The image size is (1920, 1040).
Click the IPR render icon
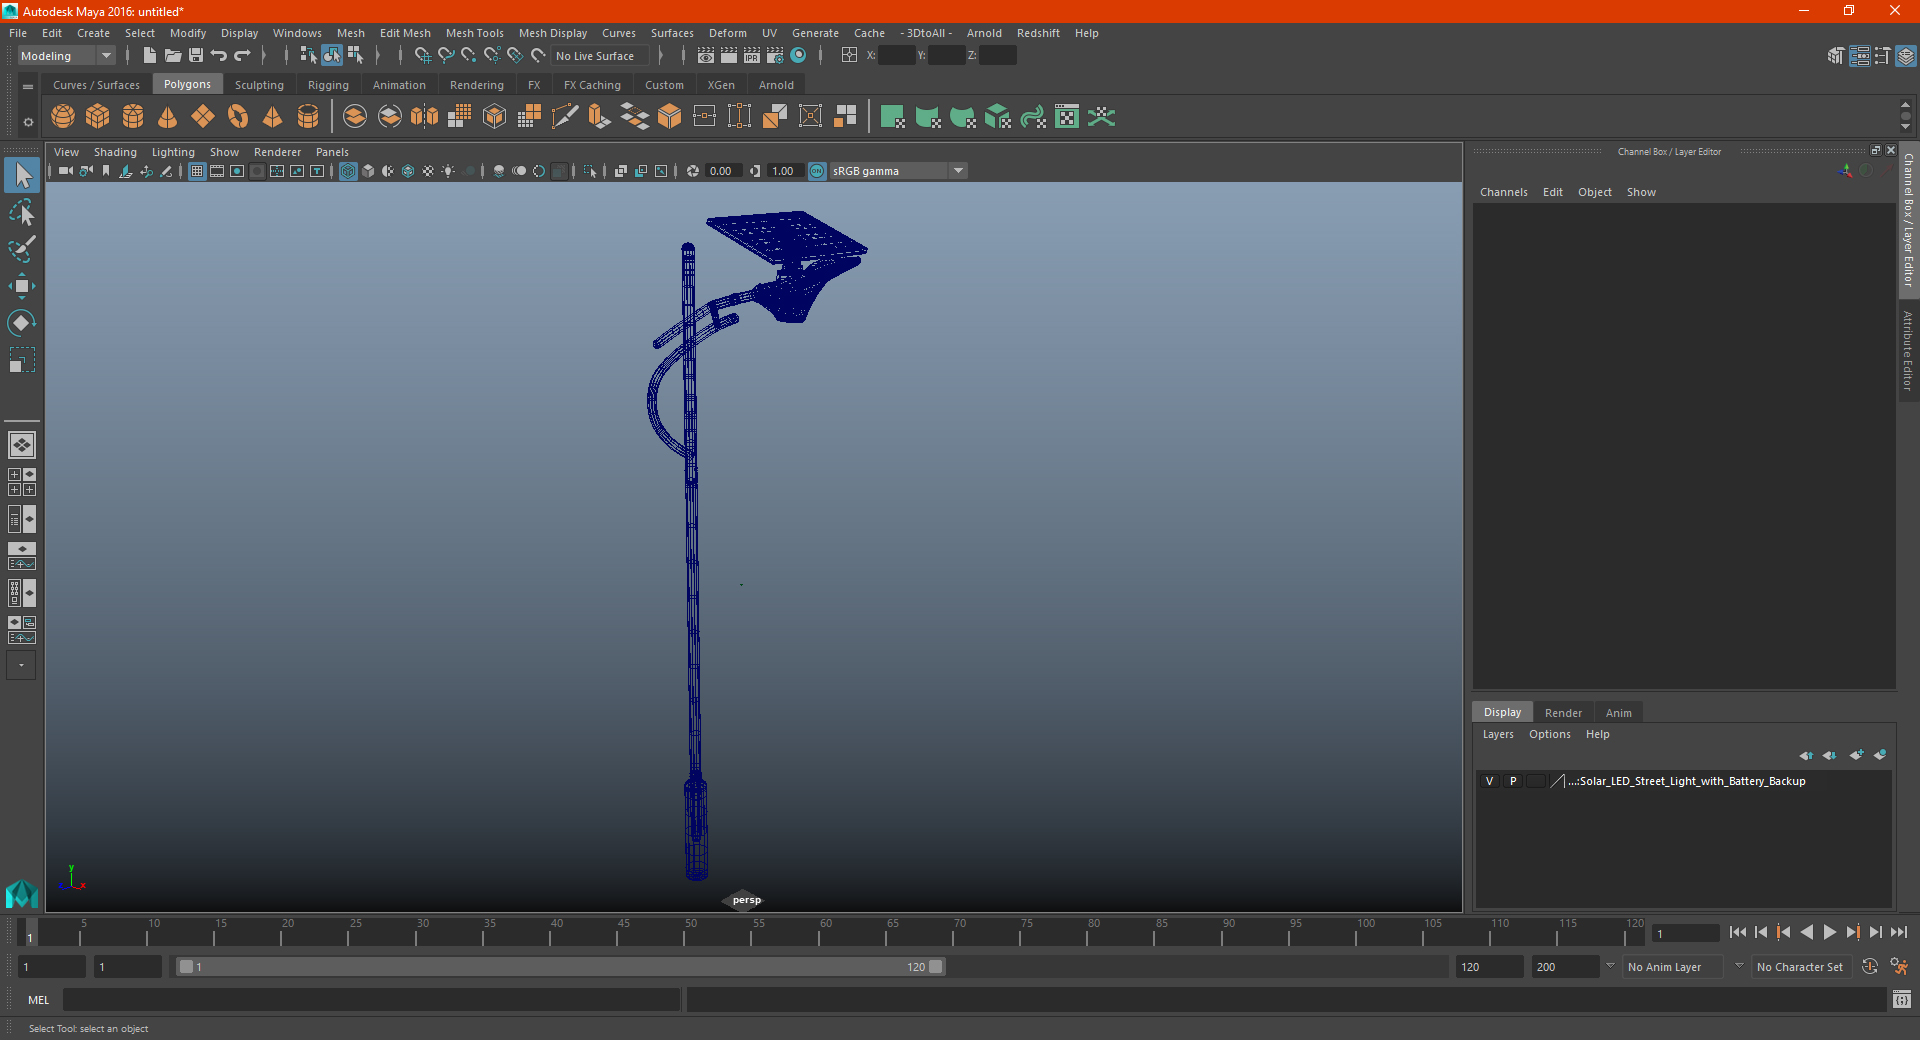coord(752,56)
